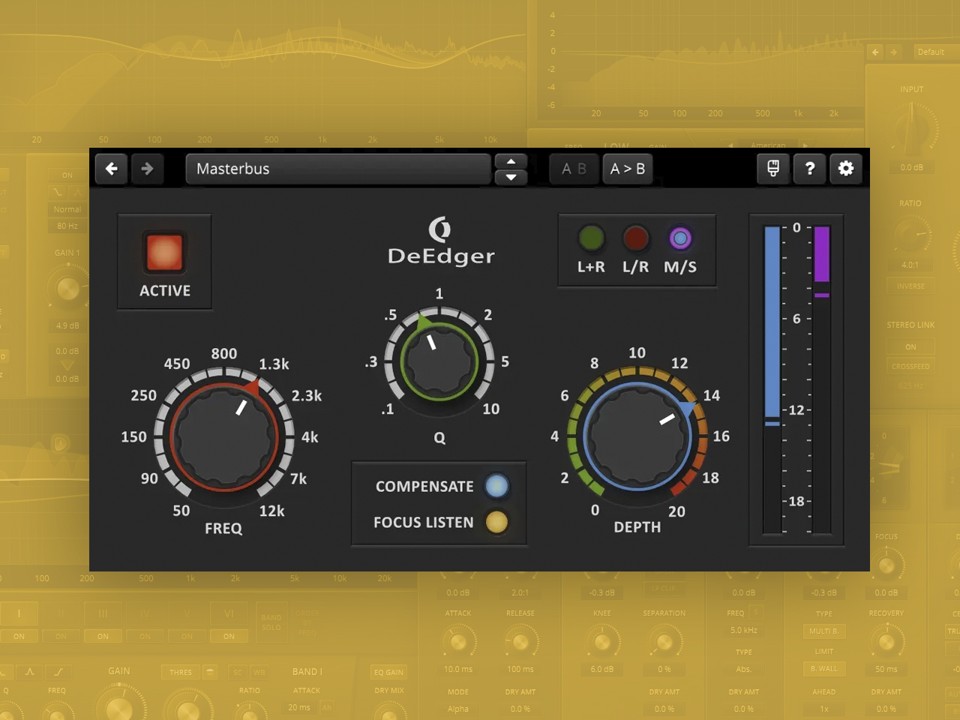Click the Q scale value 10
This screenshot has width=960, height=720.
491,409
